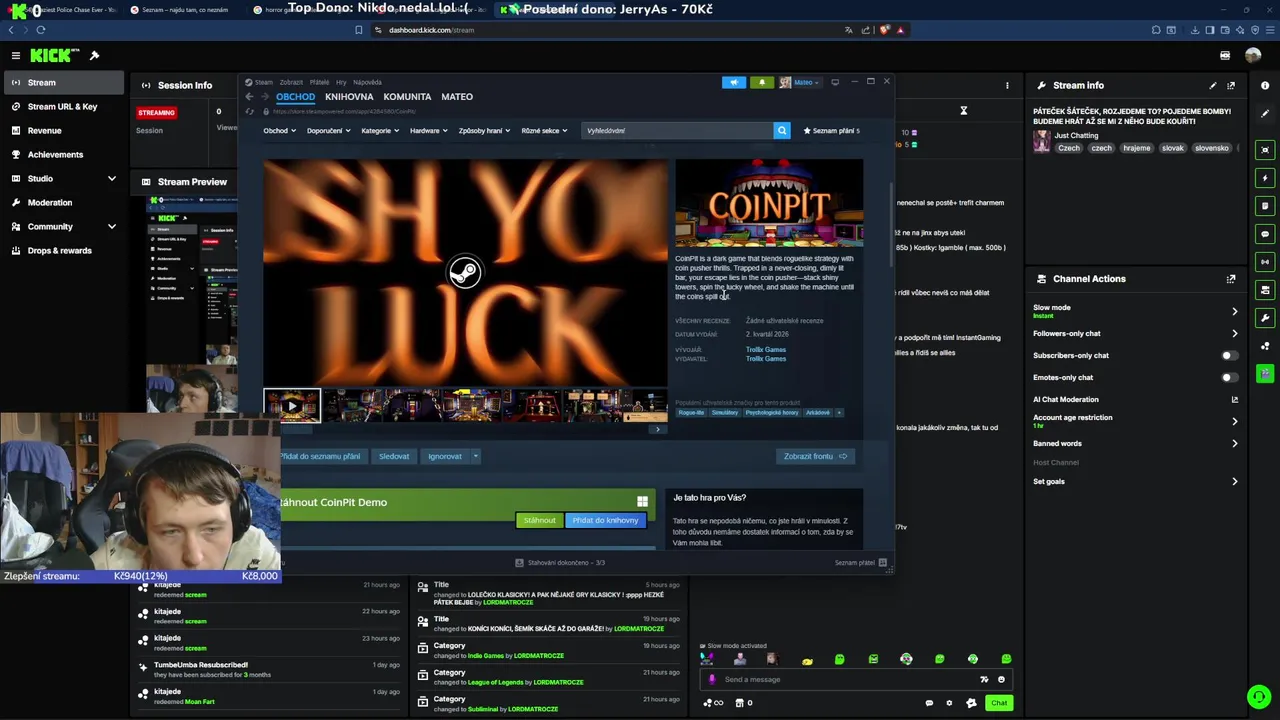1280x720 pixels.
Task: Pop out the Stream Info panel
Action: 1231,85
